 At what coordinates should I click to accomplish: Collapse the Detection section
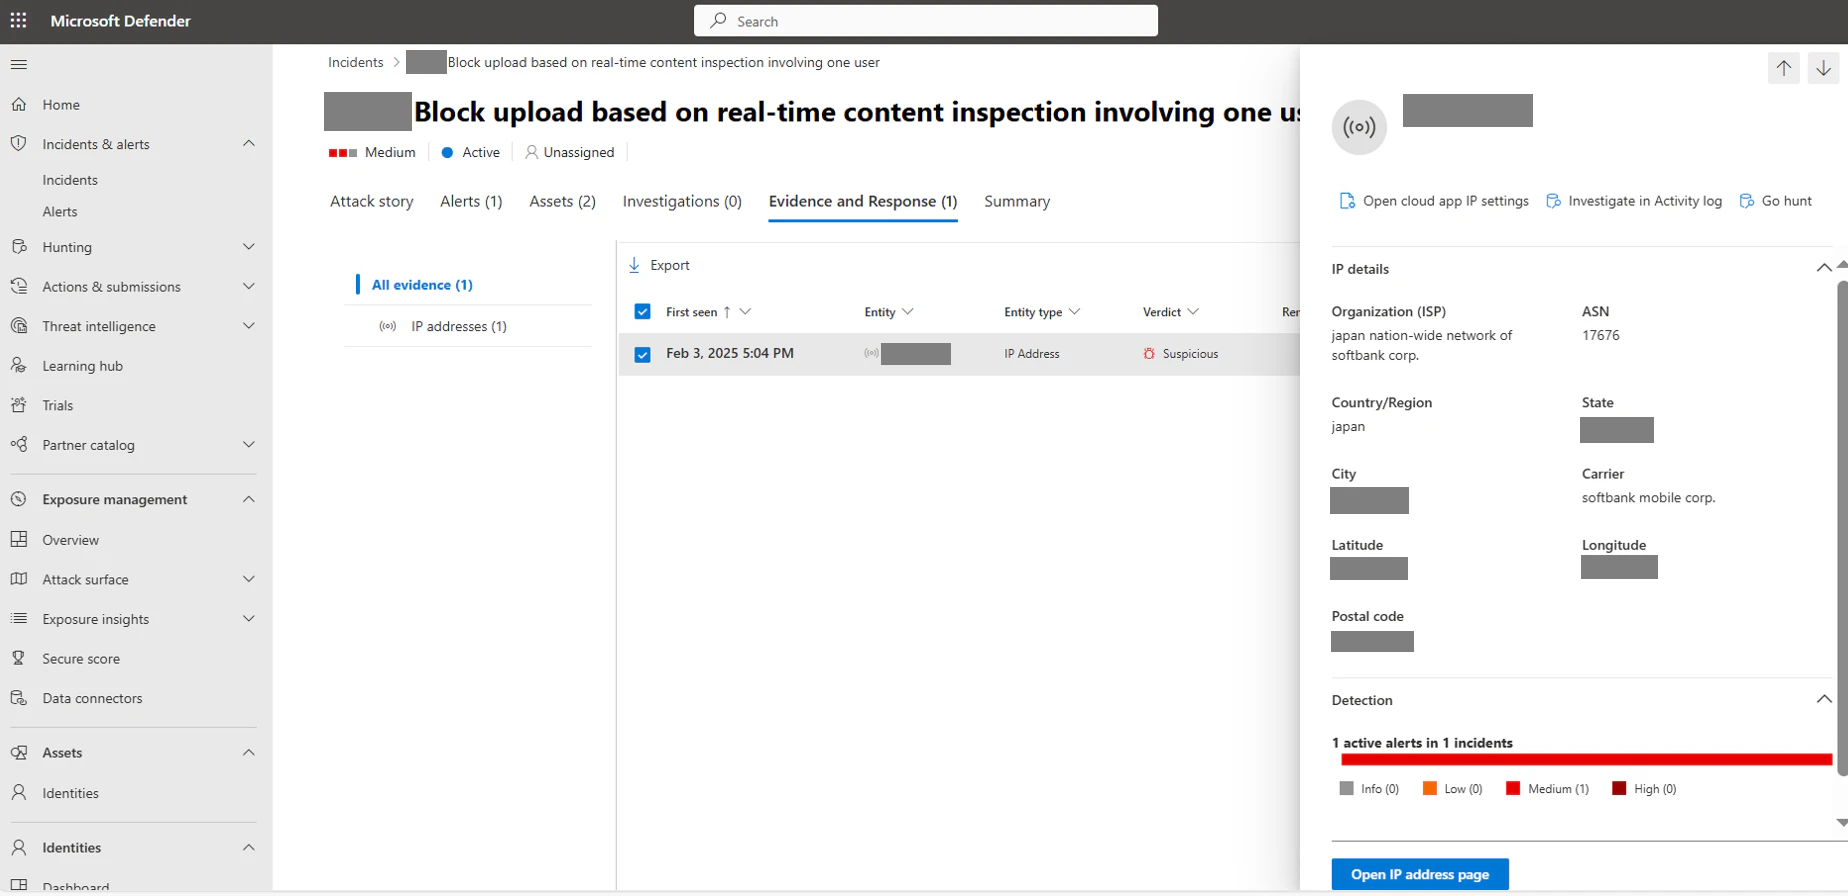tap(1824, 699)
